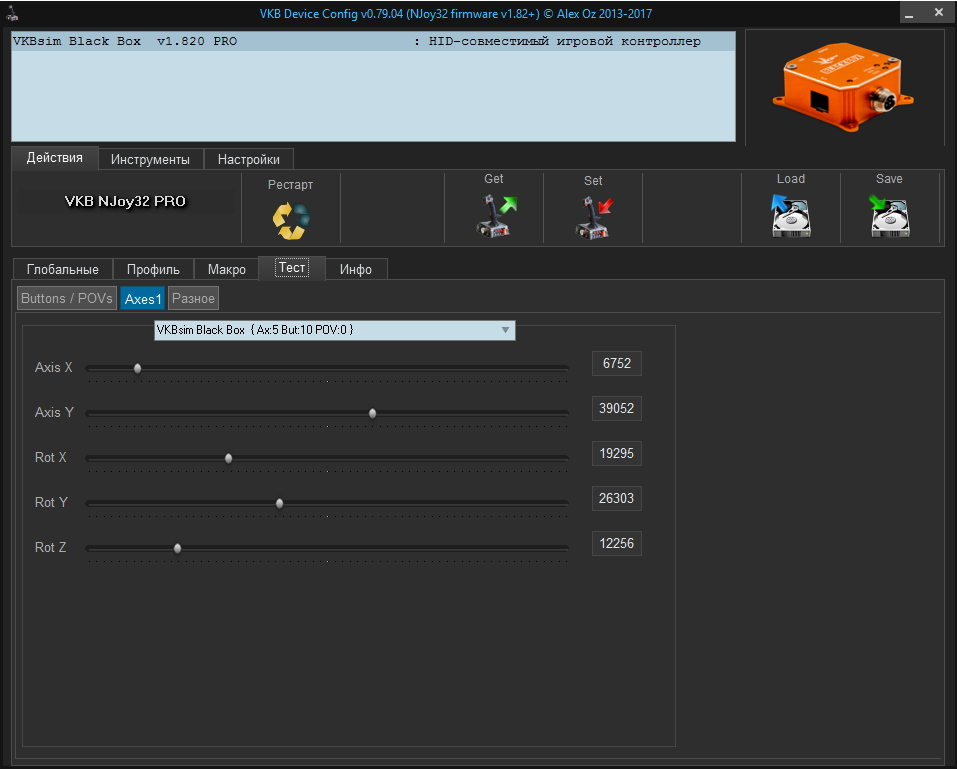Switch to the Инфо tab
Viewport: 957px width, 769px height.
coord(356,269)
